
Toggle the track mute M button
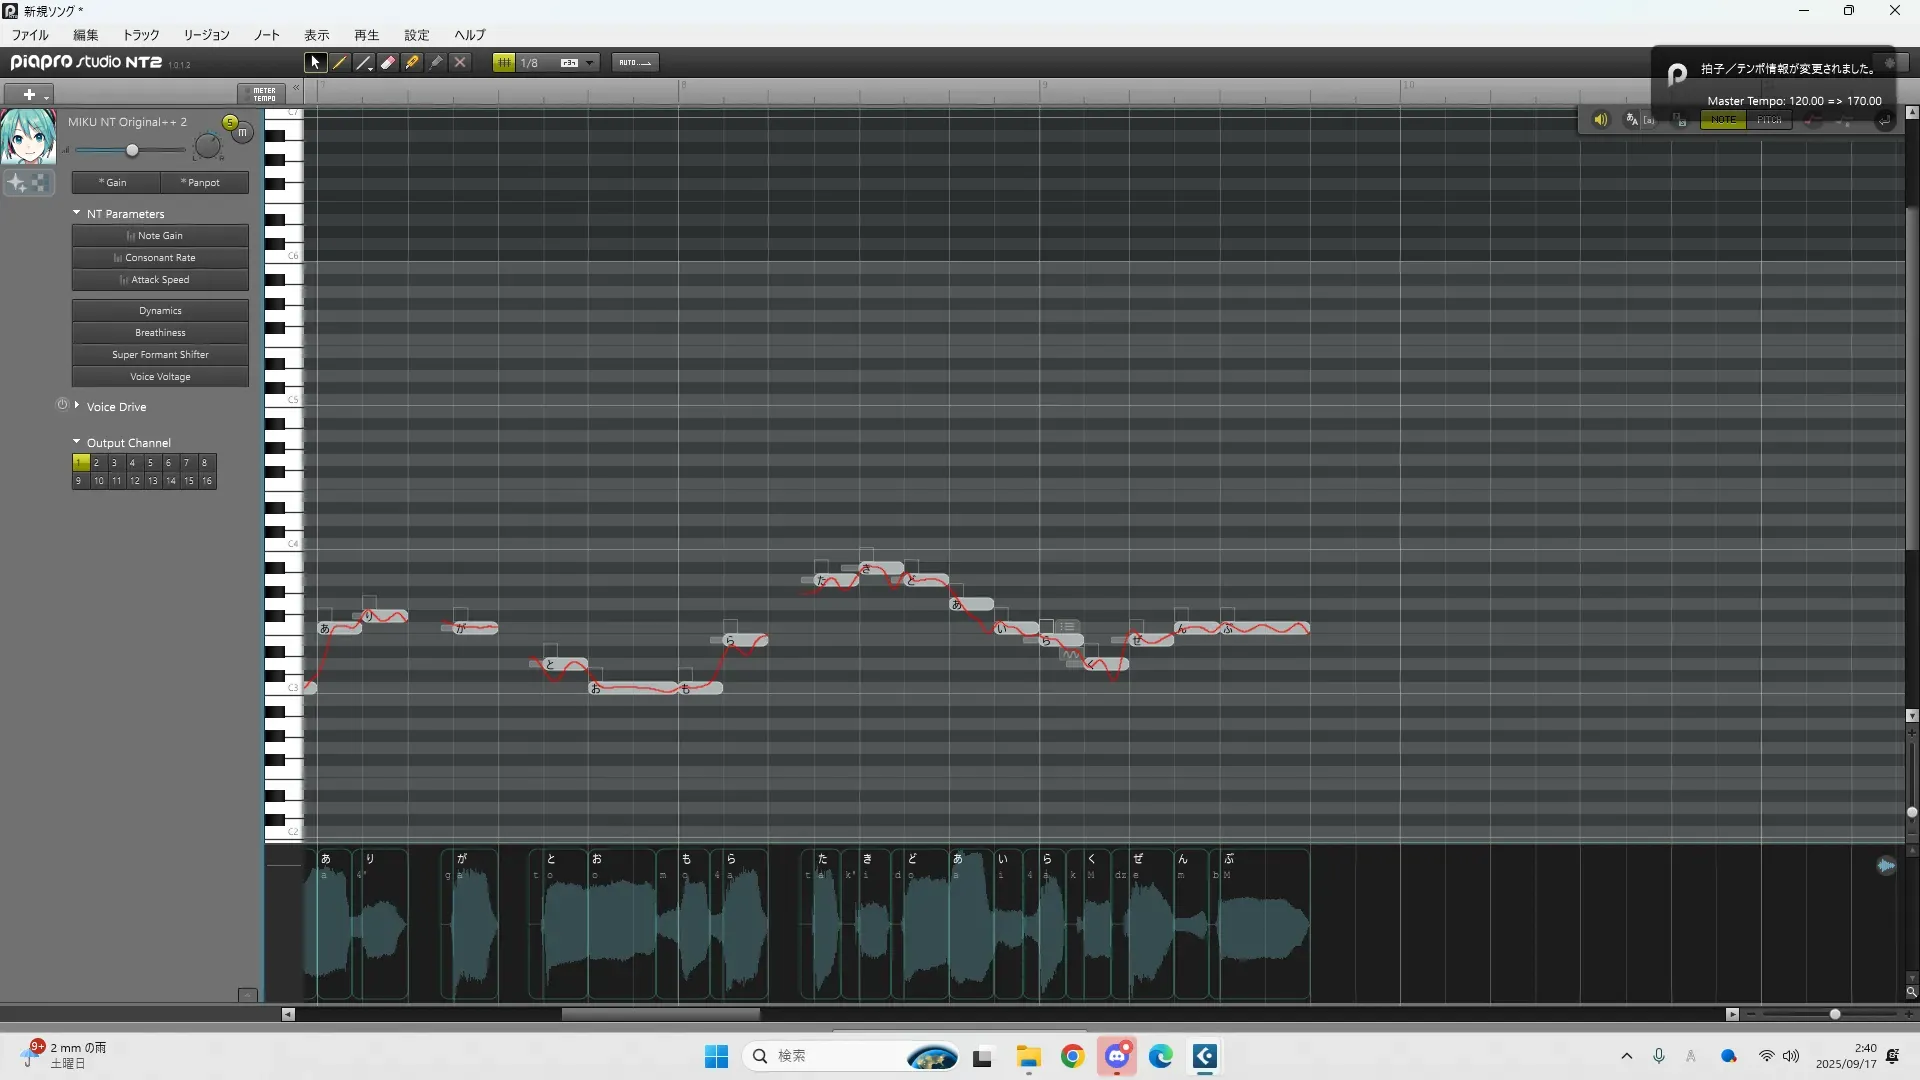pos(242,132)
